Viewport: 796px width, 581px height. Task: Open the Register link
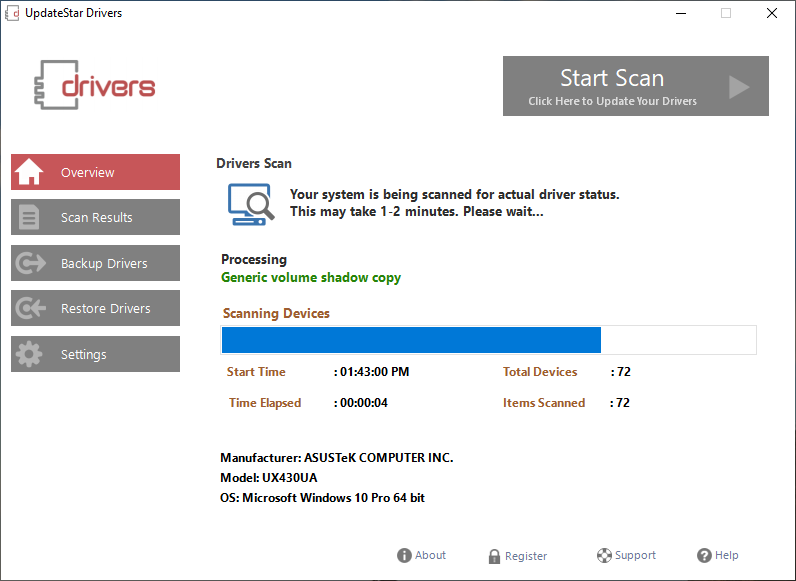526,556
